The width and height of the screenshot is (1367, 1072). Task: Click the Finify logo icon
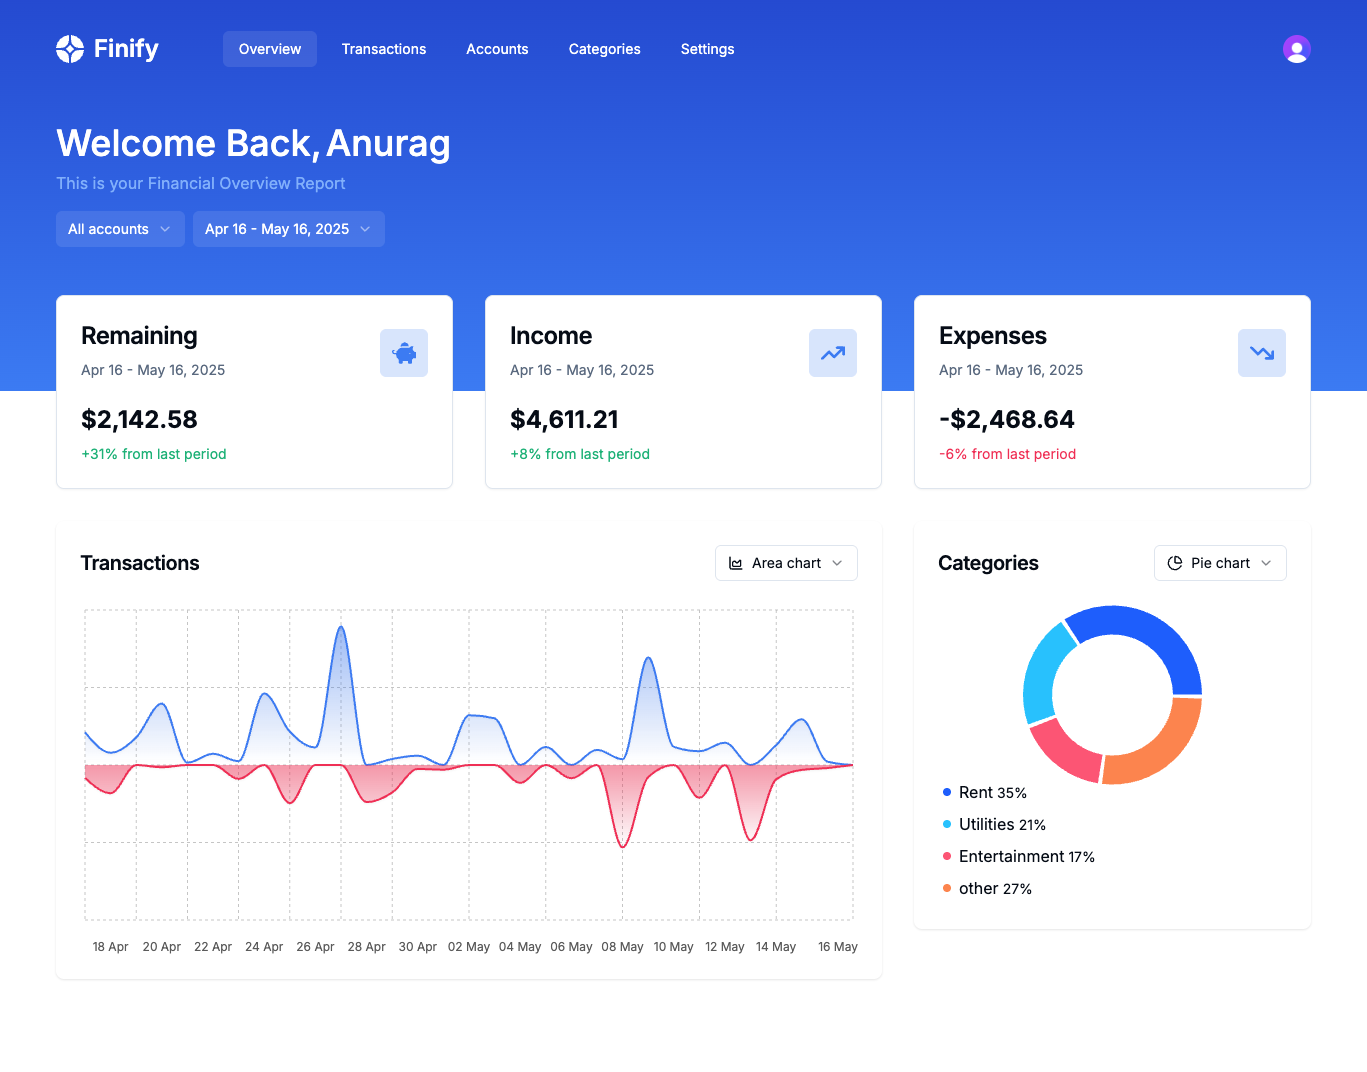point(69,48)
